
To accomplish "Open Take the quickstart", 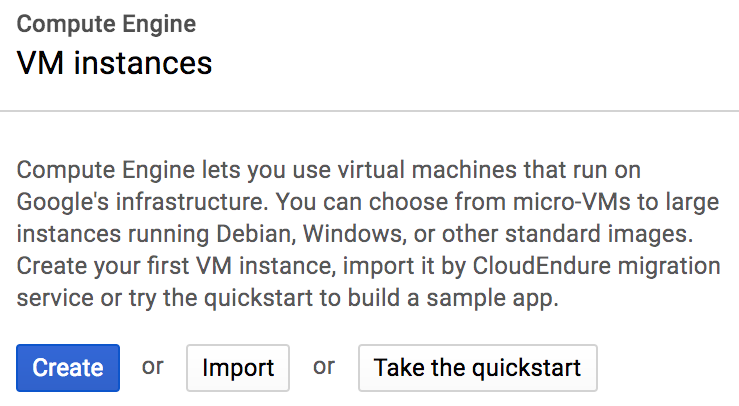I will pos(477,367).
